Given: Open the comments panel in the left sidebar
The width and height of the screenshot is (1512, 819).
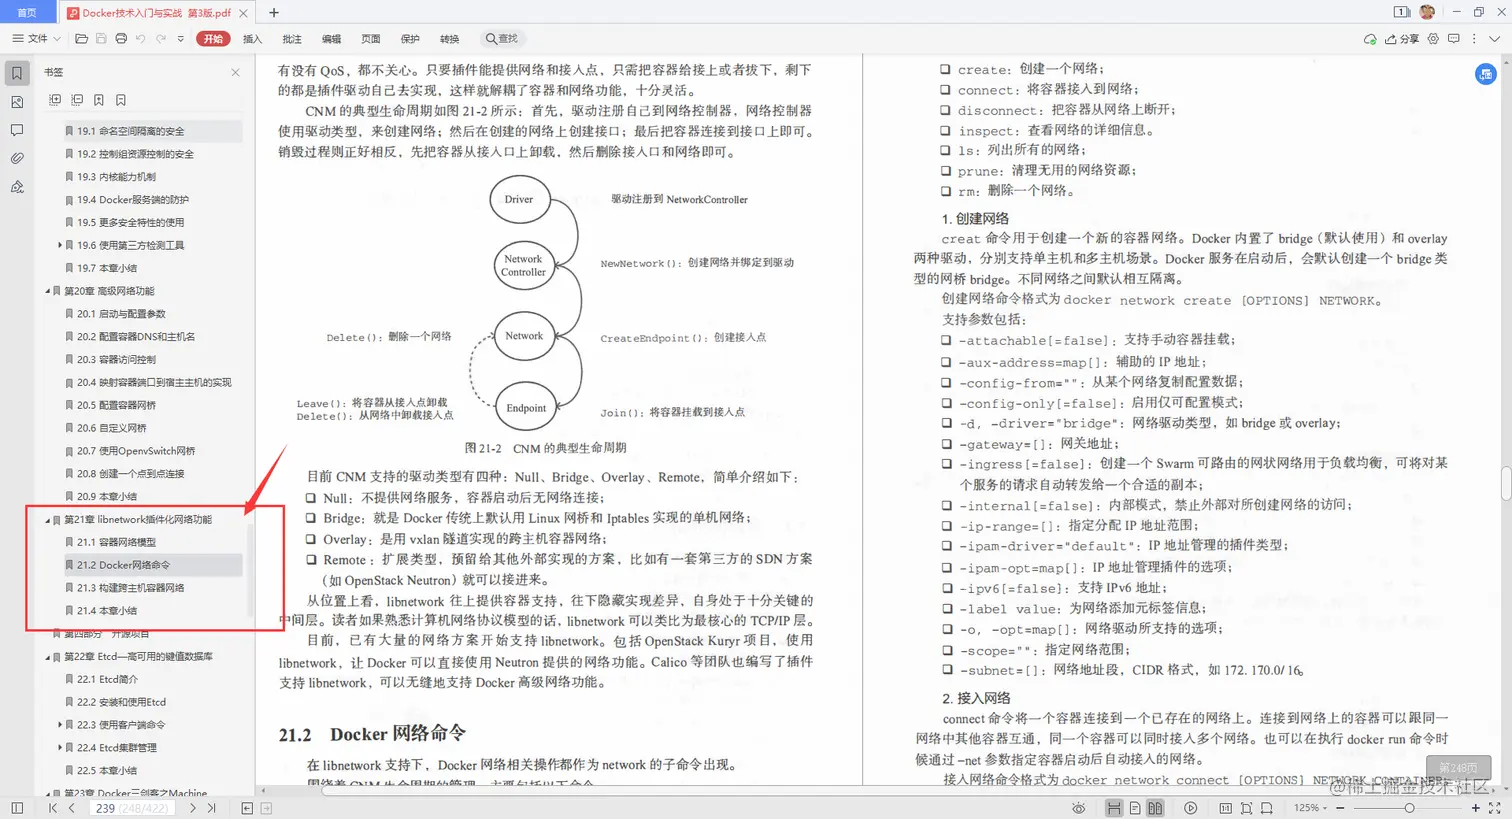Looking at the screenshot, I should click(x=16, y=130).
